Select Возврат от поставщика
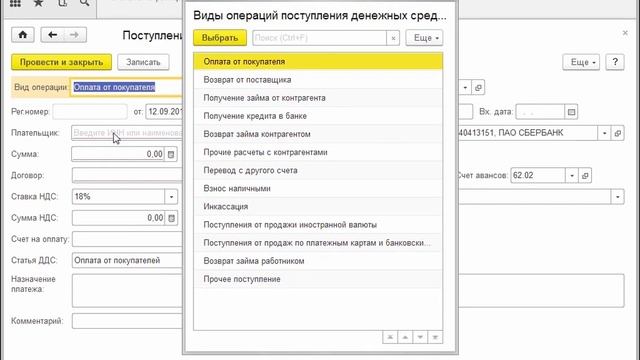 pos(318,80)
